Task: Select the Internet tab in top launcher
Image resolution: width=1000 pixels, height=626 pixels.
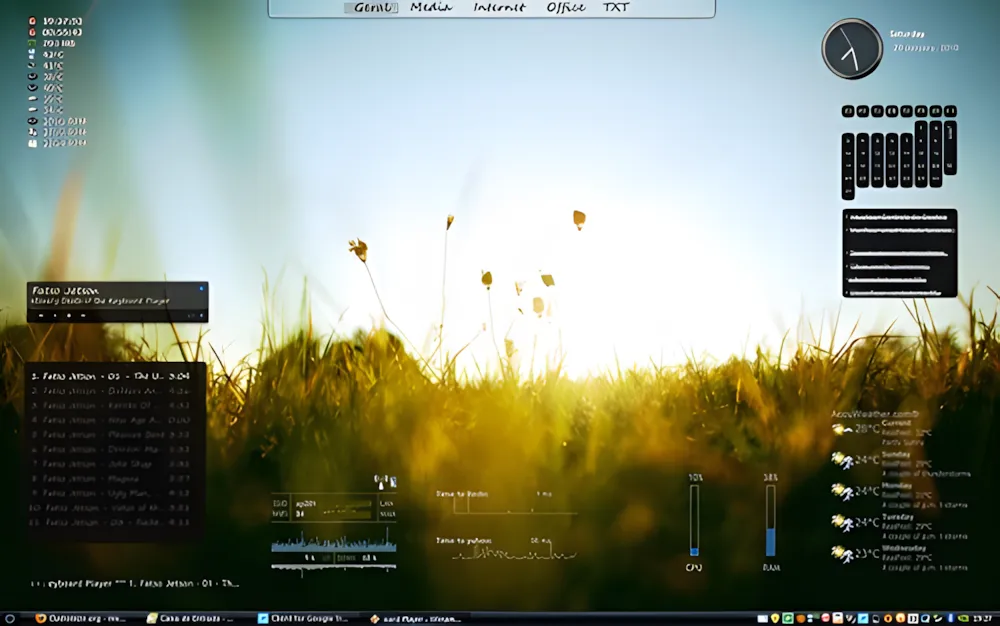Action: tap(499, 8)
